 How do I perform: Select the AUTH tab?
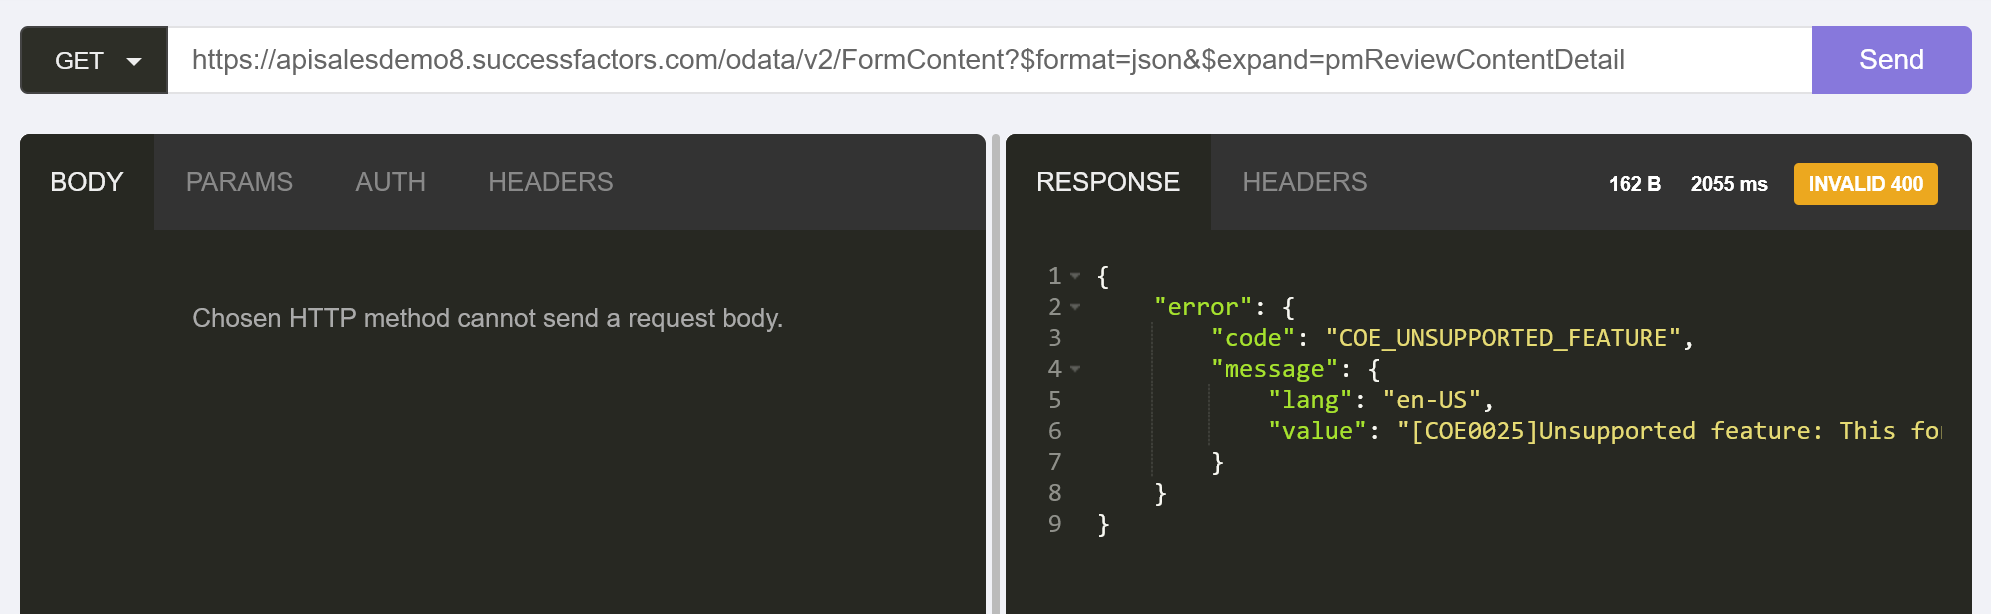[390, 182]
